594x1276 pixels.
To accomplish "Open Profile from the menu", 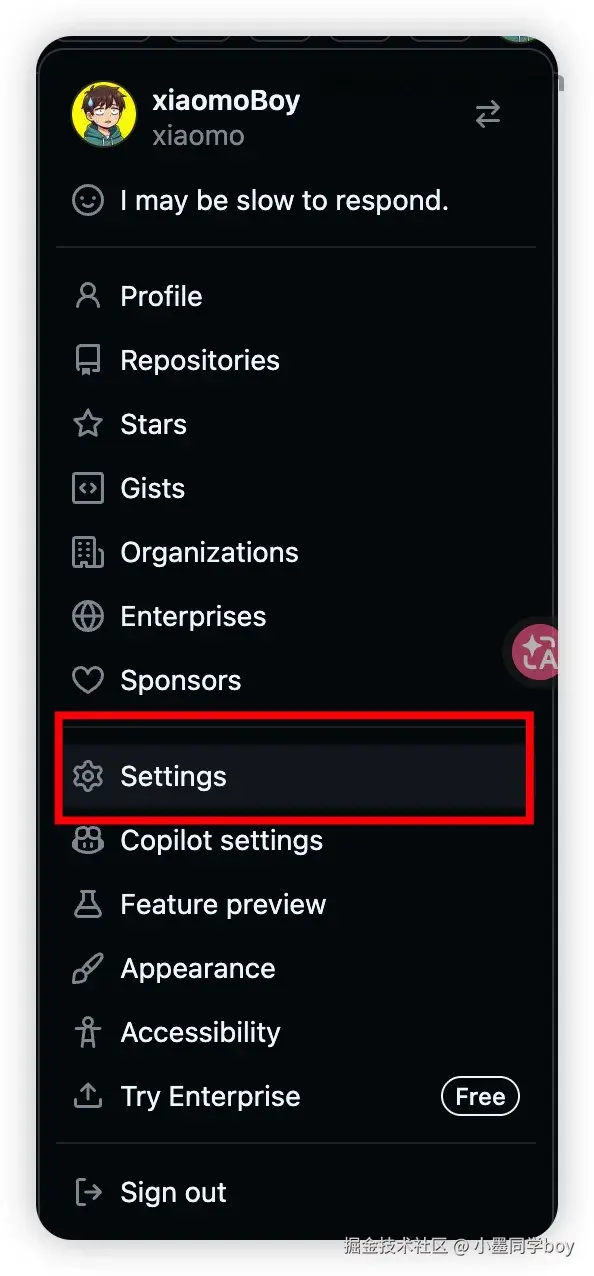I will click(x=296, y=297).
